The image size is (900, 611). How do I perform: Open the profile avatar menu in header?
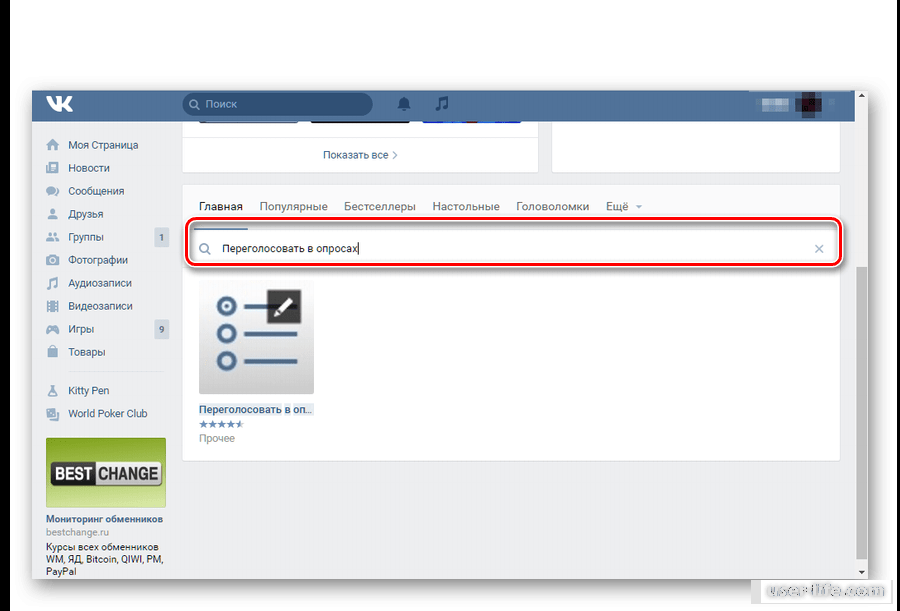(809, 104)
